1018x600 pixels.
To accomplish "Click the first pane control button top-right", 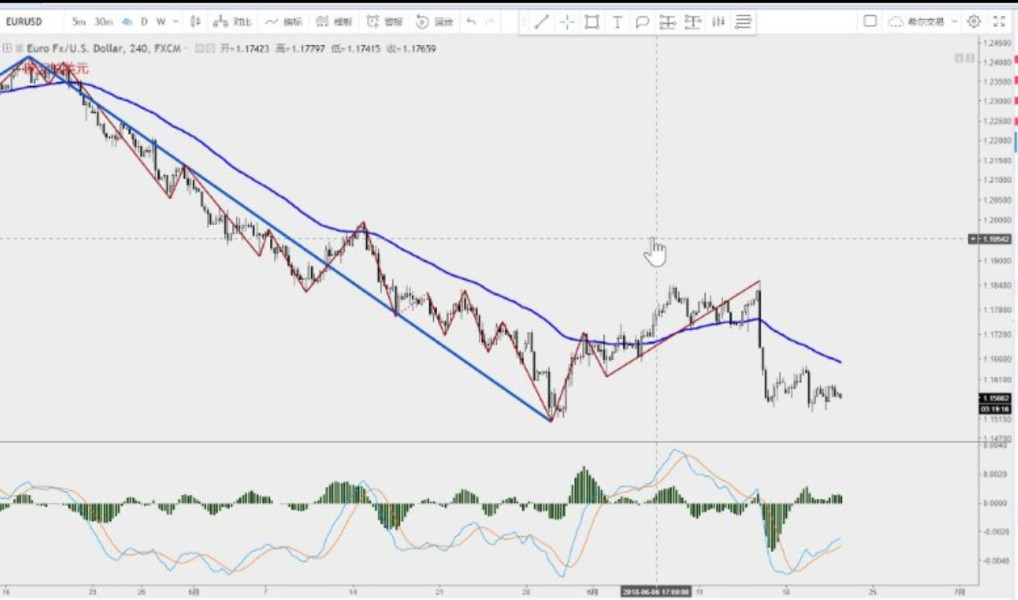I will click(x=959, y=58).
